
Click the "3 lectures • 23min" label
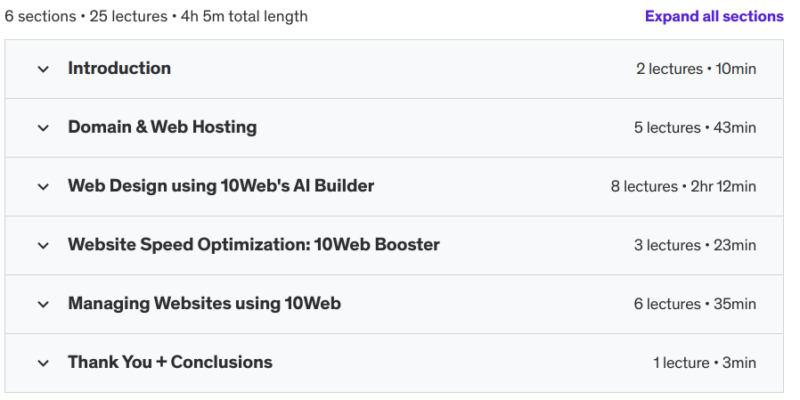point(695,245)
